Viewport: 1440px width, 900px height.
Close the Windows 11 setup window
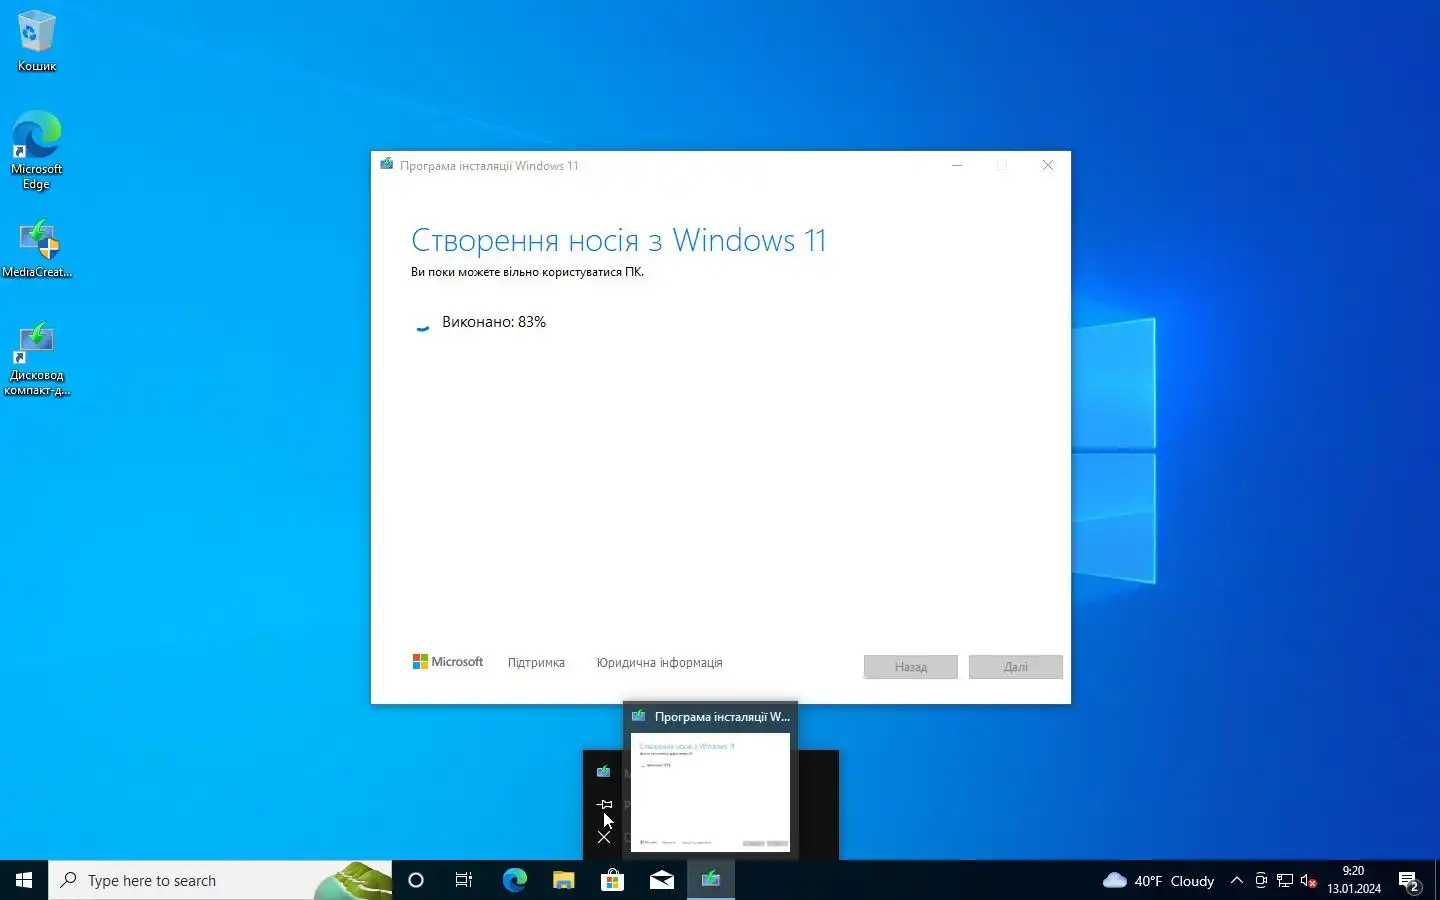click(1048, 165)
